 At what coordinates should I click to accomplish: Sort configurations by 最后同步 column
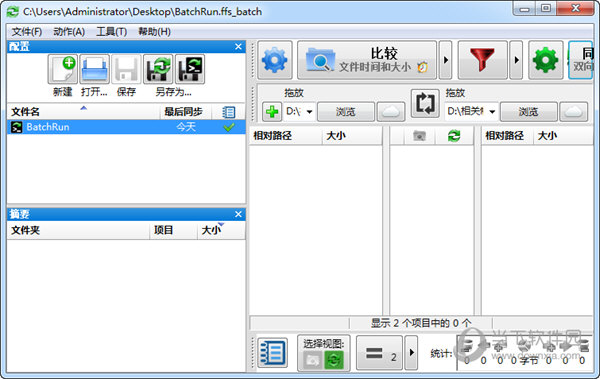point(186,112)
